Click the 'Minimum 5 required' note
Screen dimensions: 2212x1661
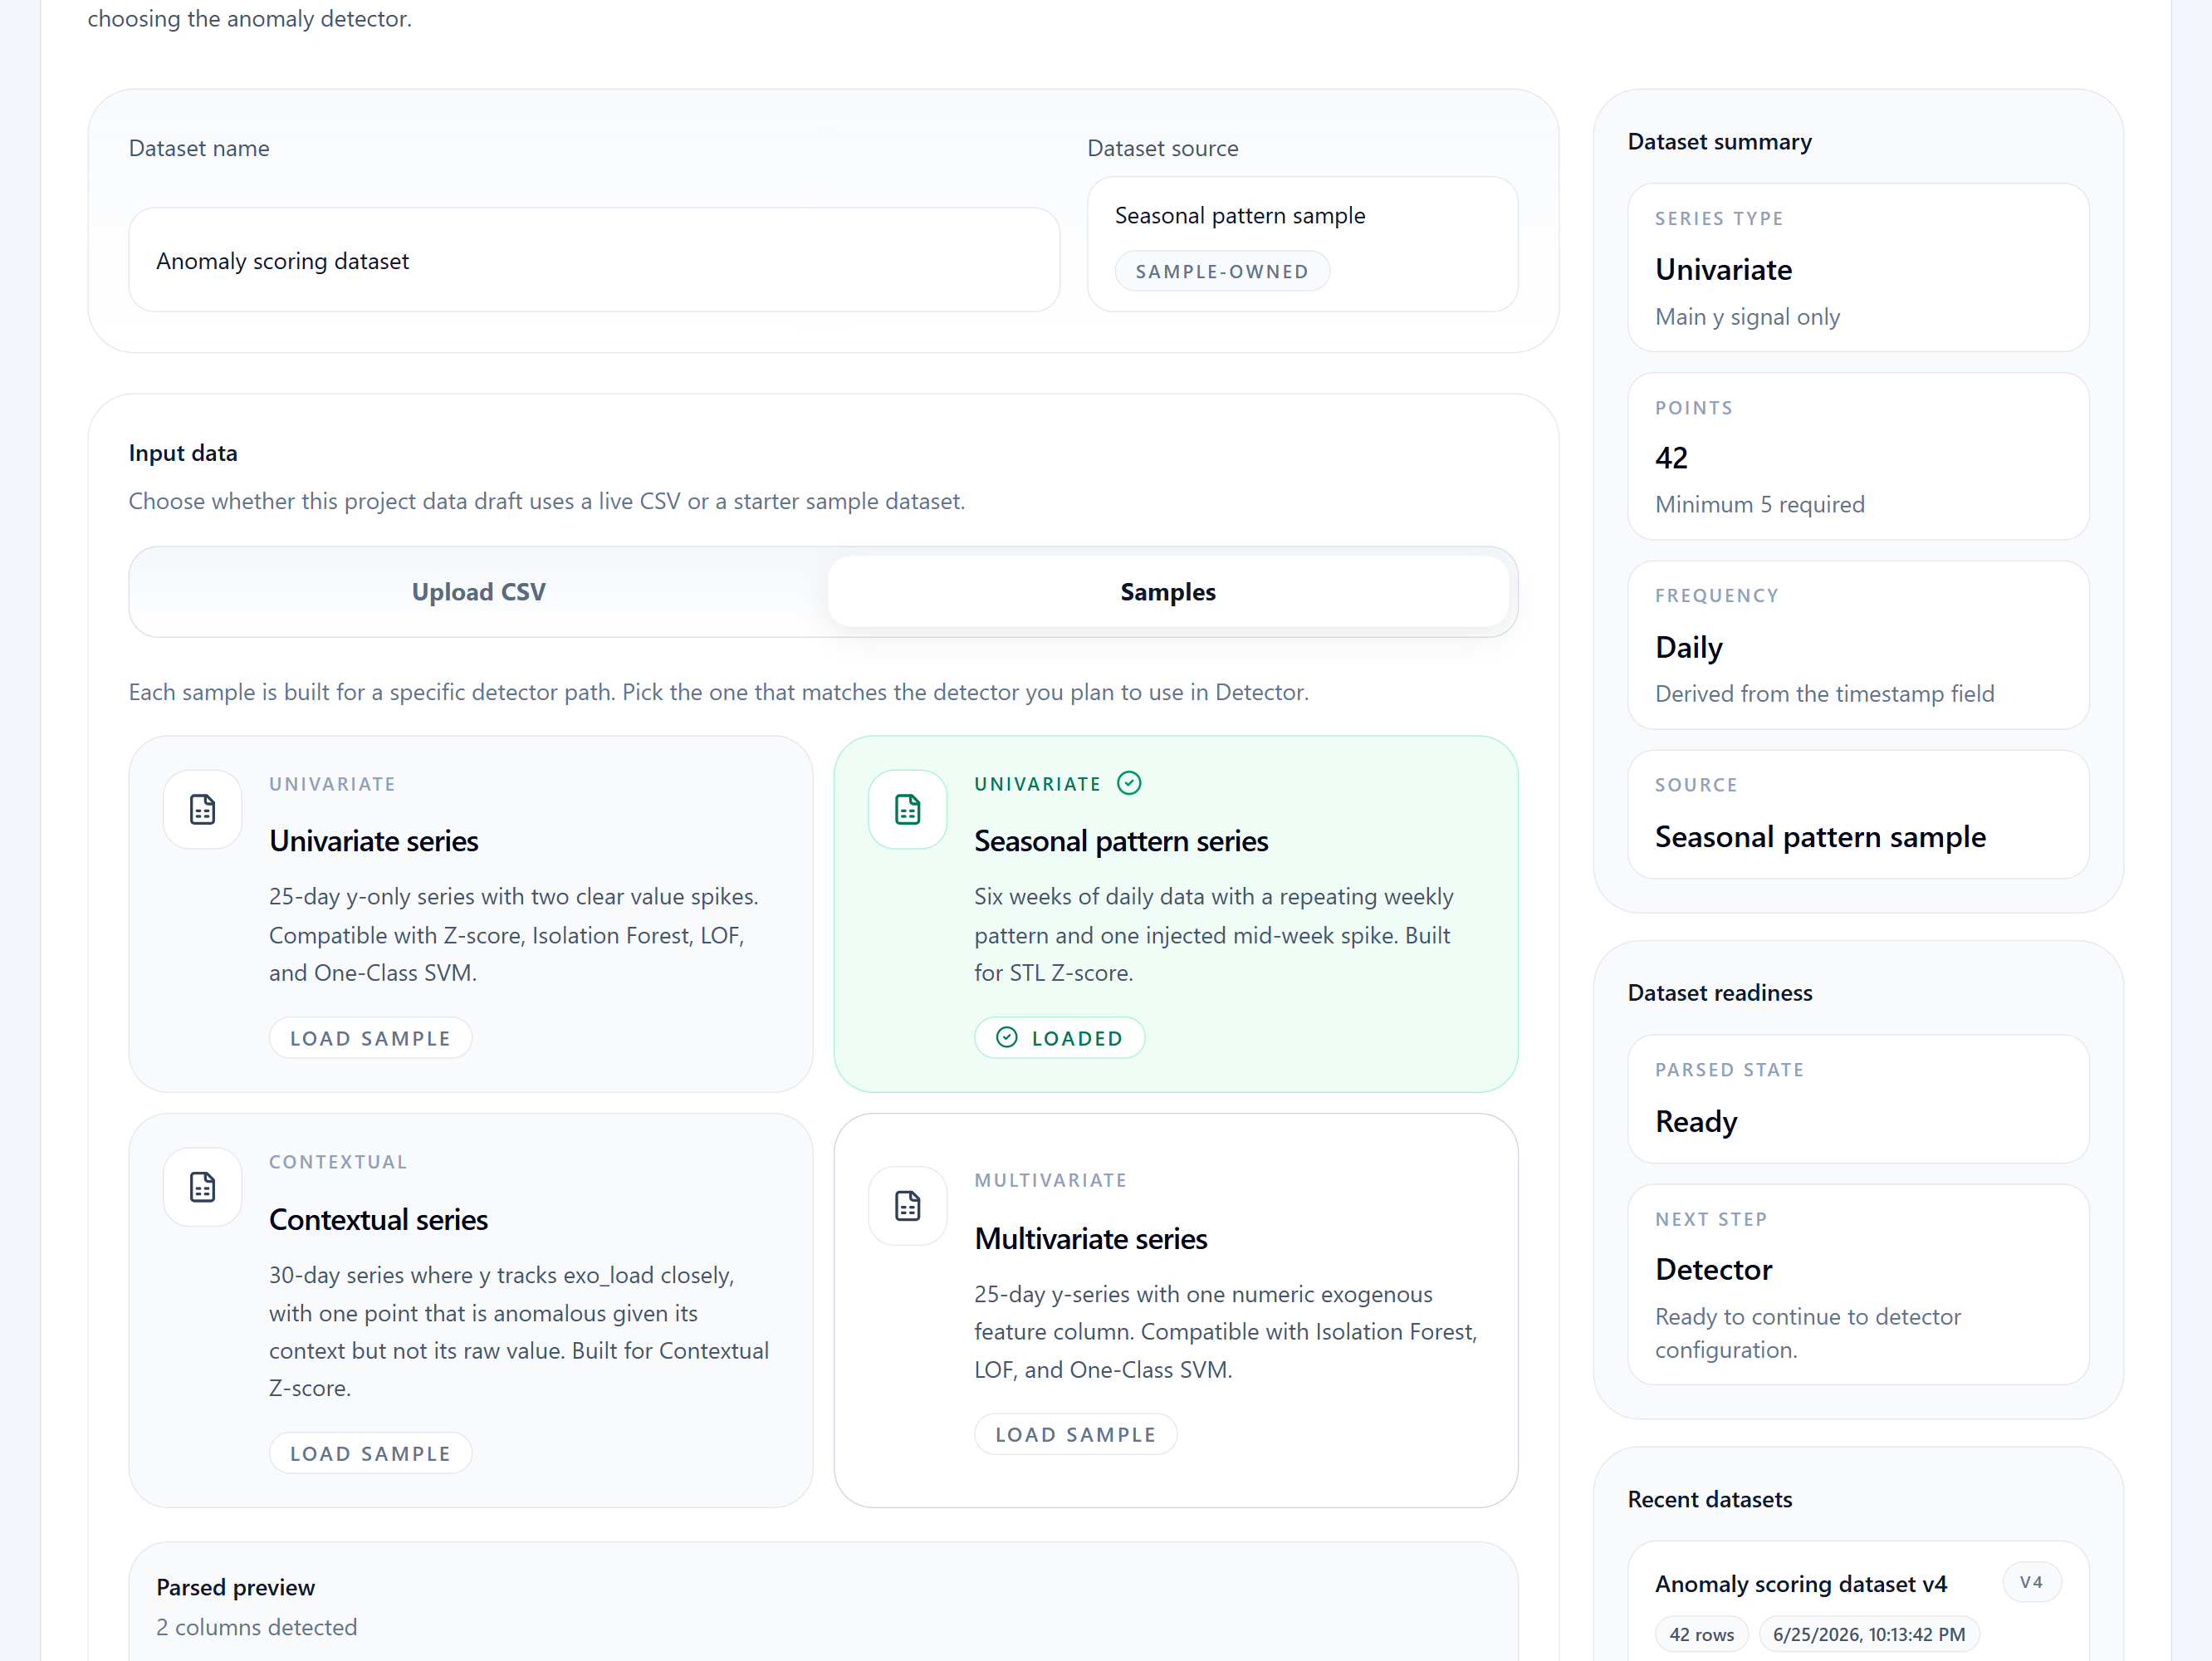click(x=1760, y=504)
